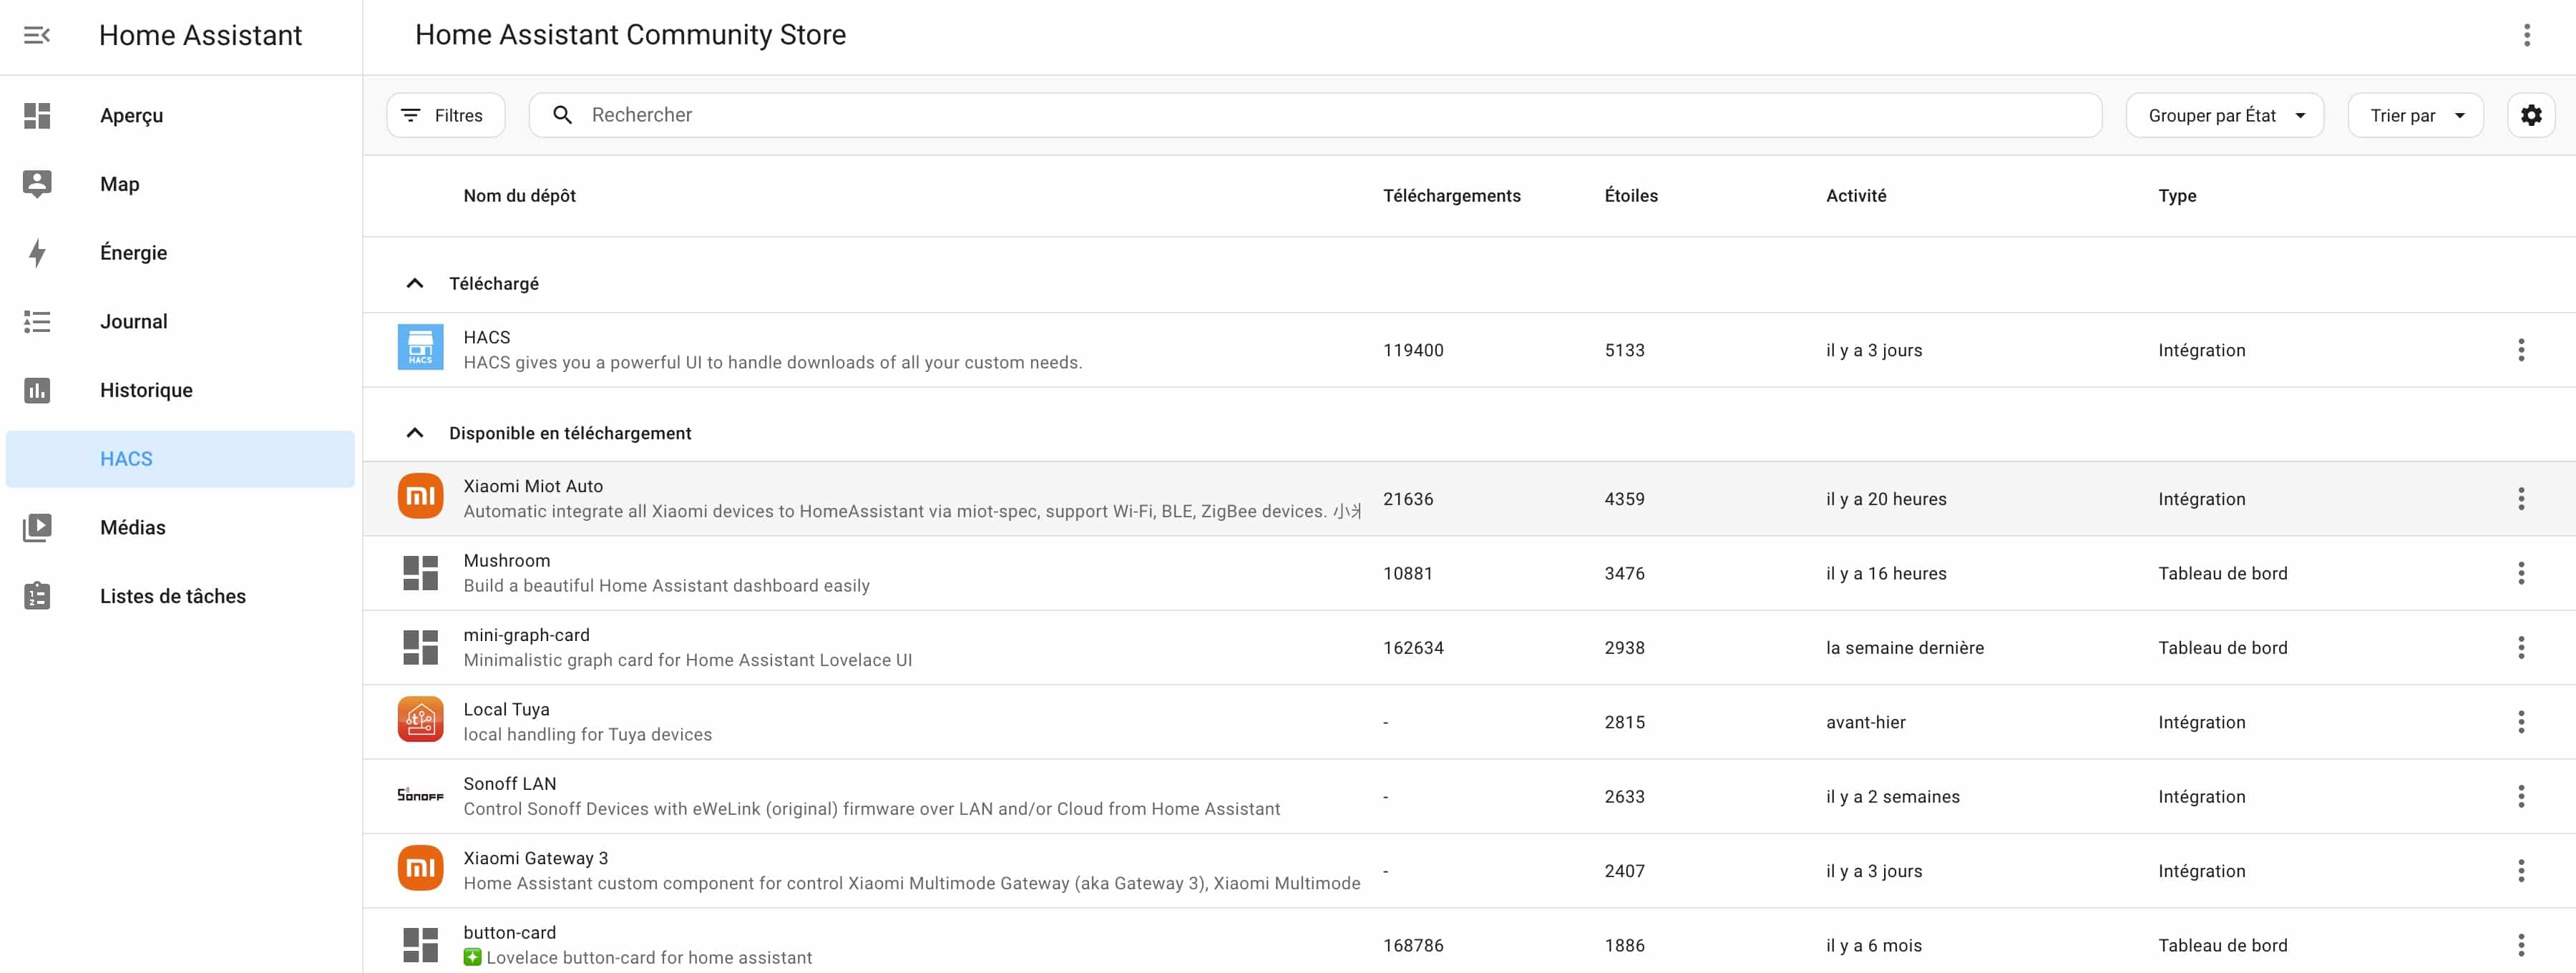Click the Home Assistant sidebar title
Image resolution: width=2576 pixels, height=973 pixels.
(x=200, y=35)
